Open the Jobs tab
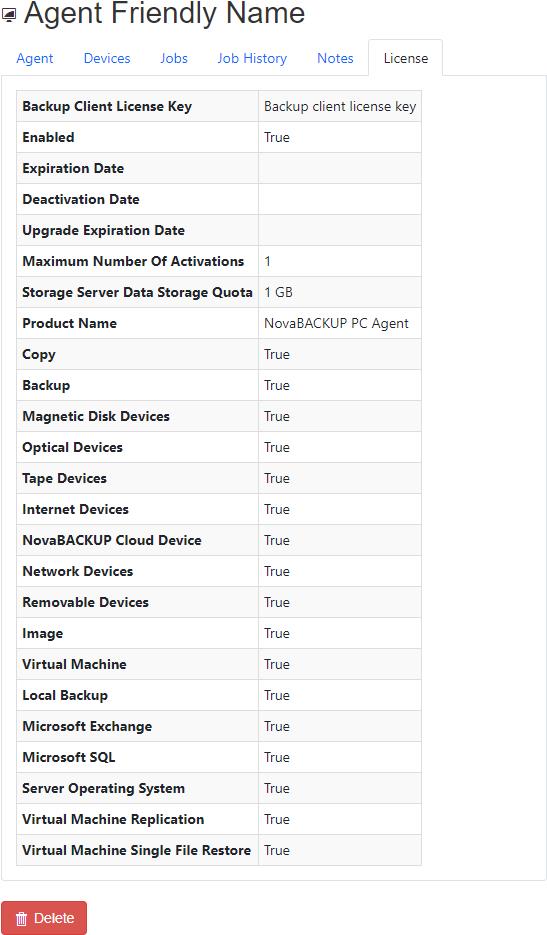Image resolution: width=547 pixels, height=935 pixels. tap(174, 58)
